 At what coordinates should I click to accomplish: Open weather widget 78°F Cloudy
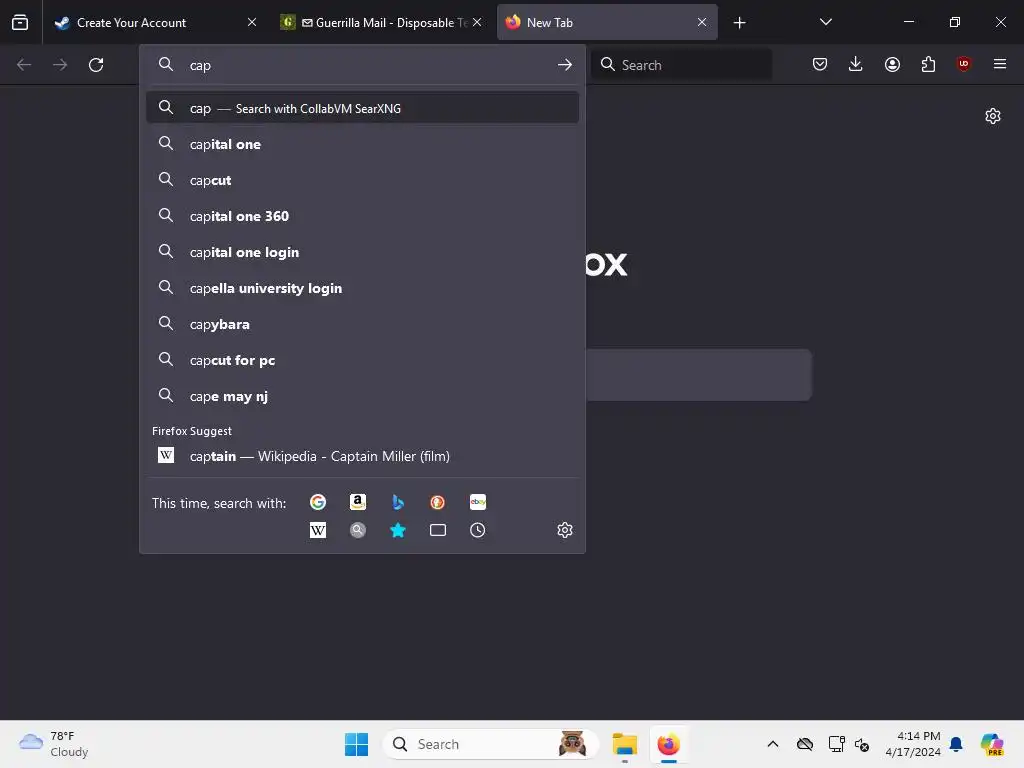pyautogui.click(x=54, y=744)
